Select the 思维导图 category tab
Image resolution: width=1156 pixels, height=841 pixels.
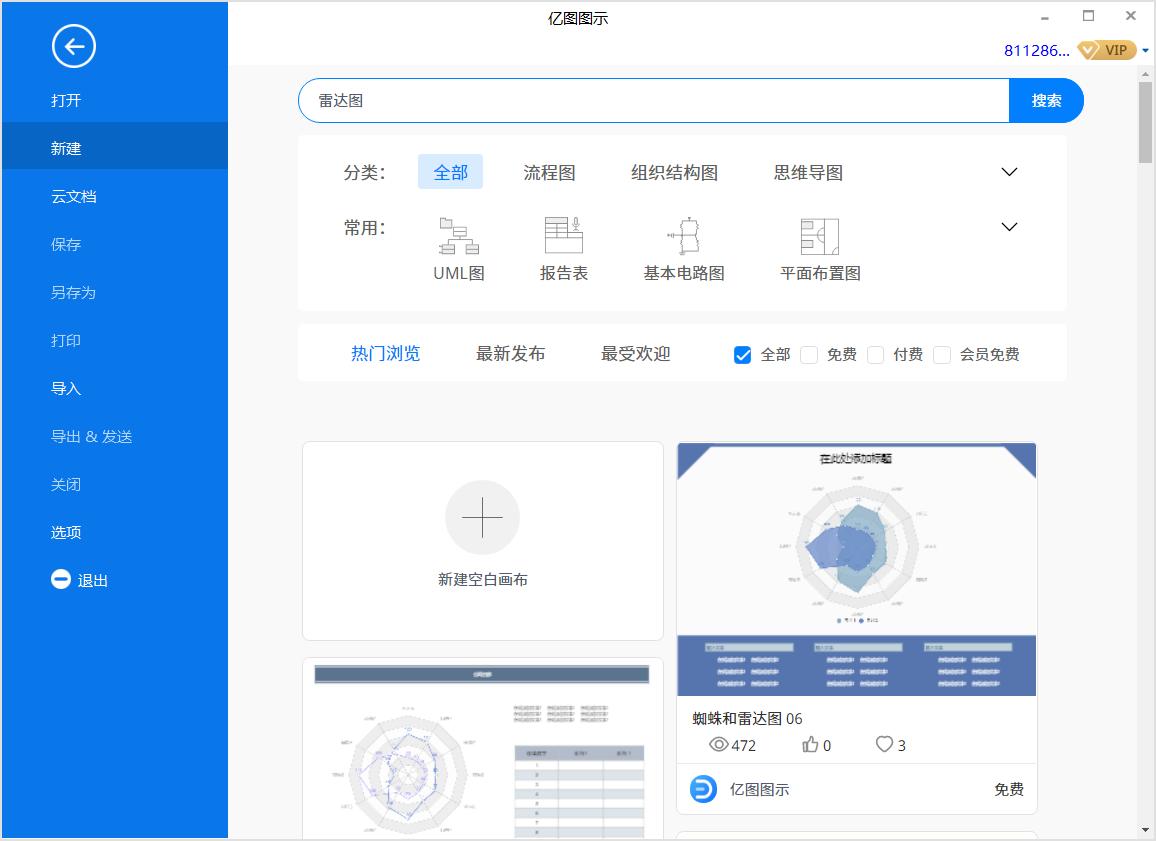pyautogui.click(x=806, y=172)
